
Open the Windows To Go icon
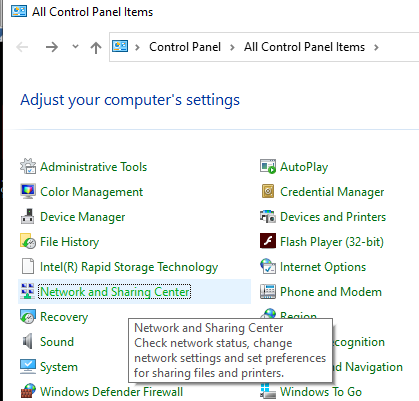pyautogui.click(x=268, y=391)
